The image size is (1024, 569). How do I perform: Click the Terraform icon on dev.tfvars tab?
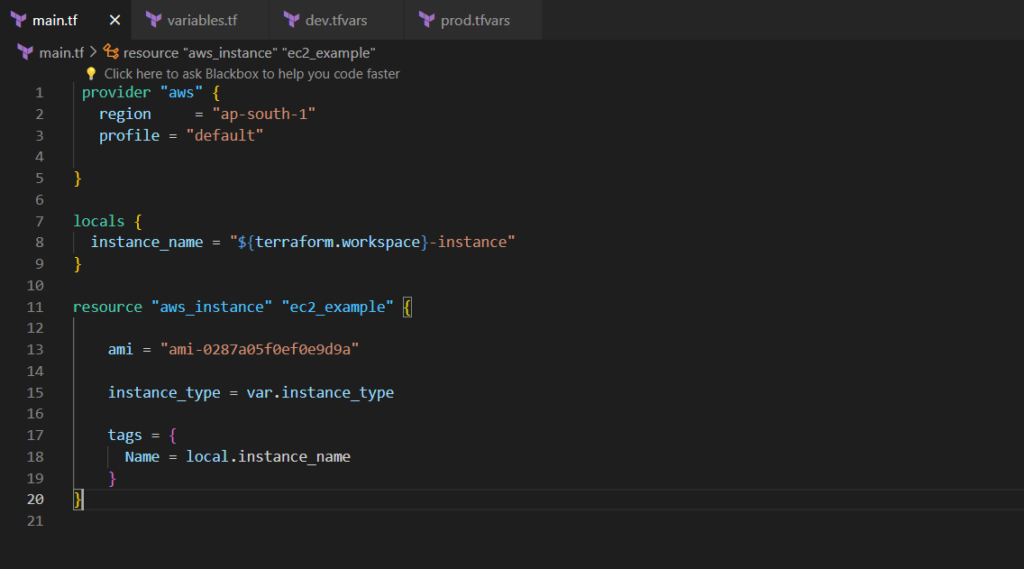(291, 20)
